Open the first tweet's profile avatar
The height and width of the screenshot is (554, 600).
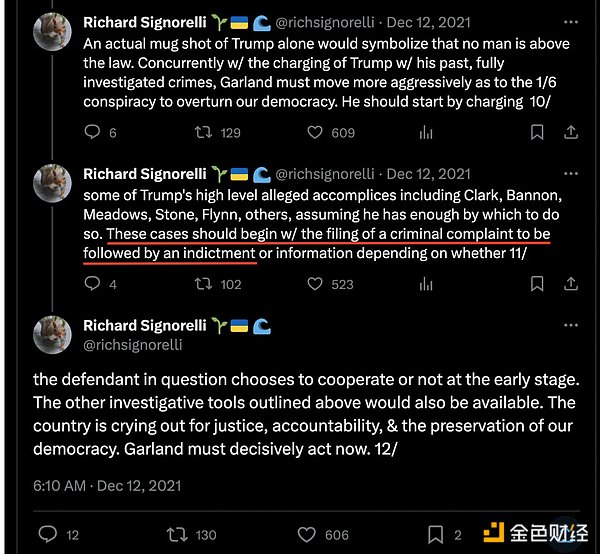pos(52,32)
